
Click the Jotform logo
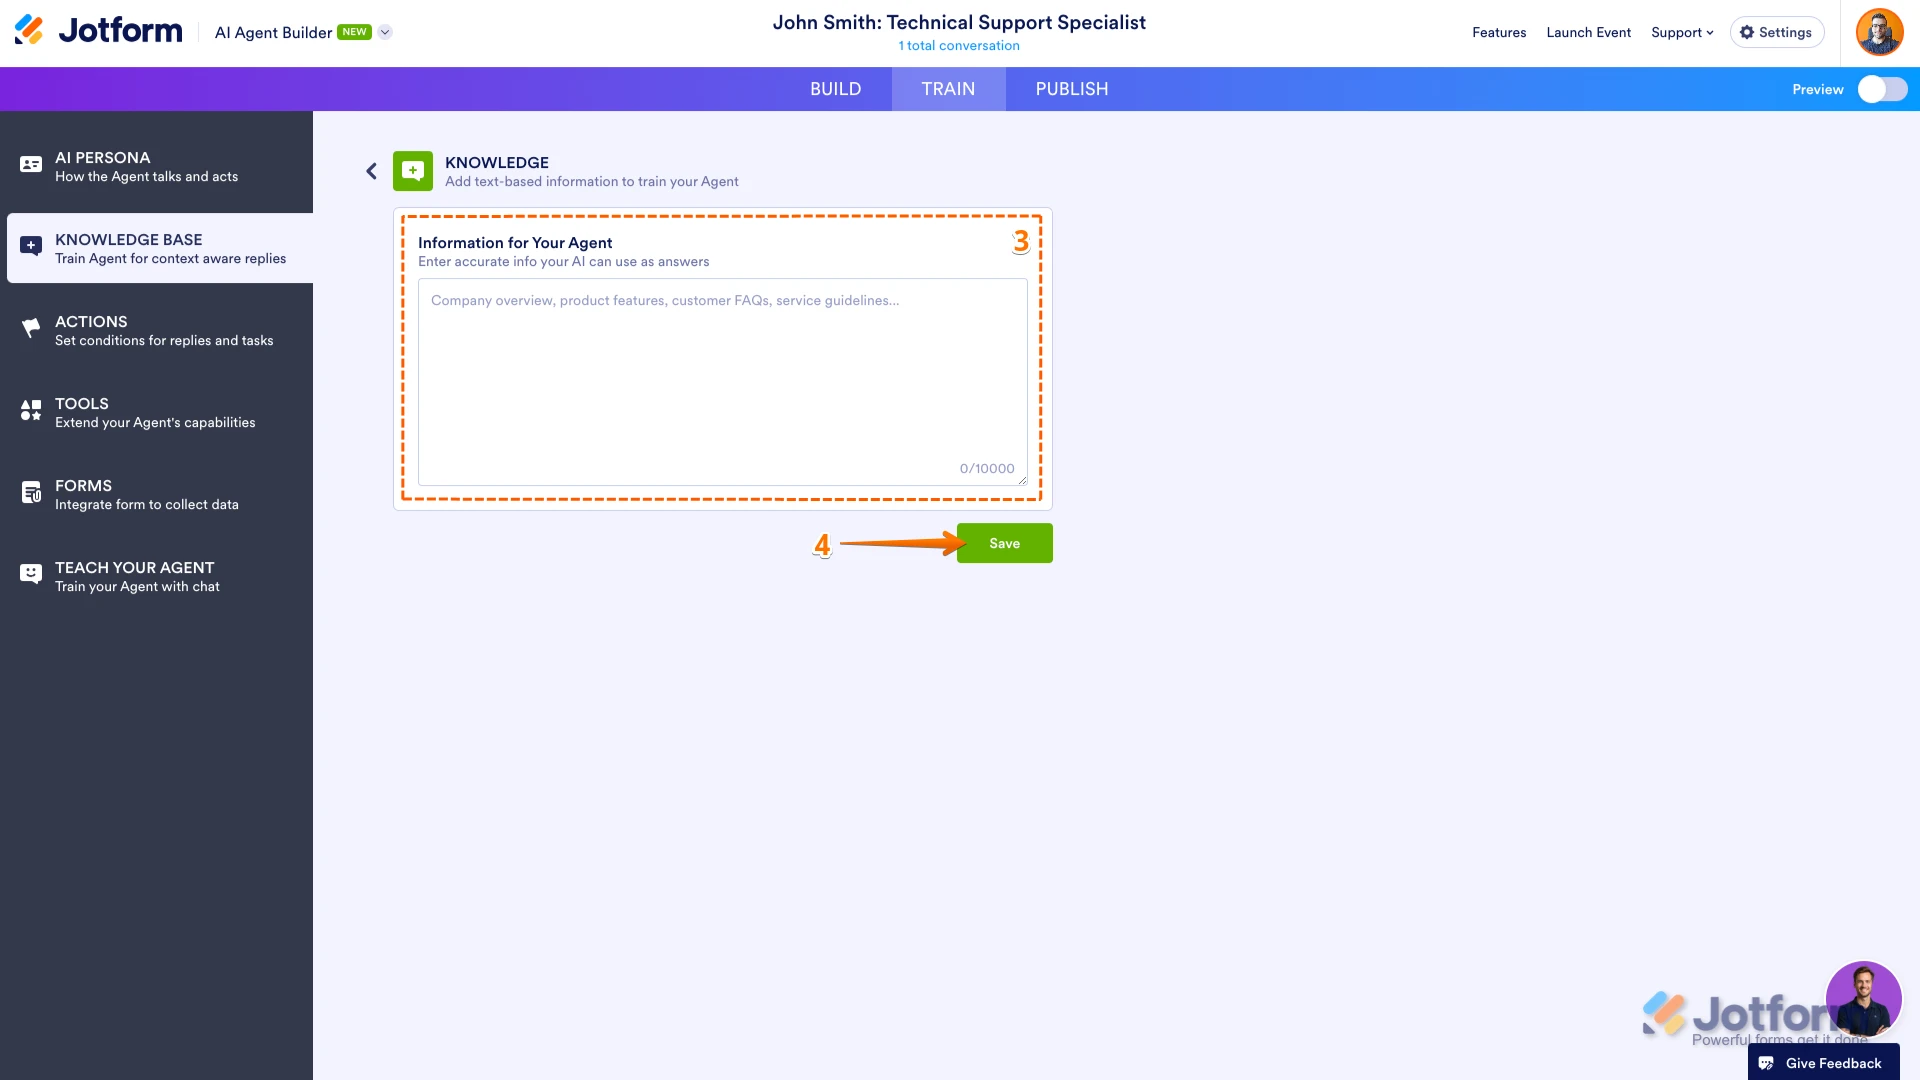pyautogui.click(x=97, y=29)
